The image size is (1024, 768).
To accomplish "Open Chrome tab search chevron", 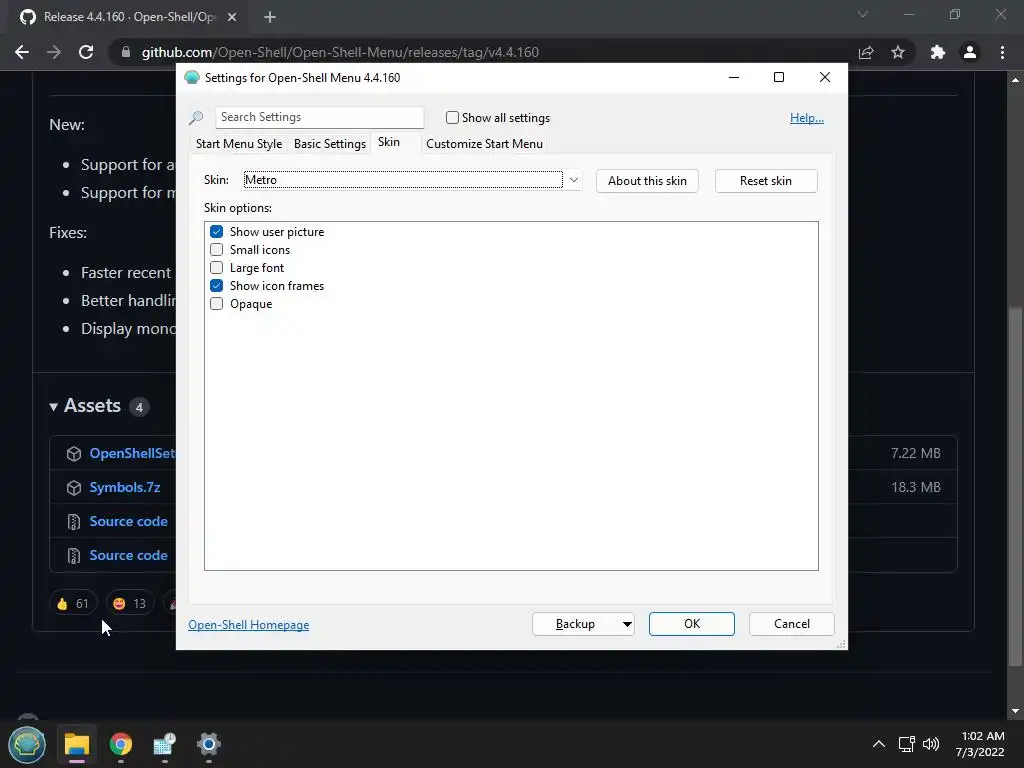I will coord(863,14).
